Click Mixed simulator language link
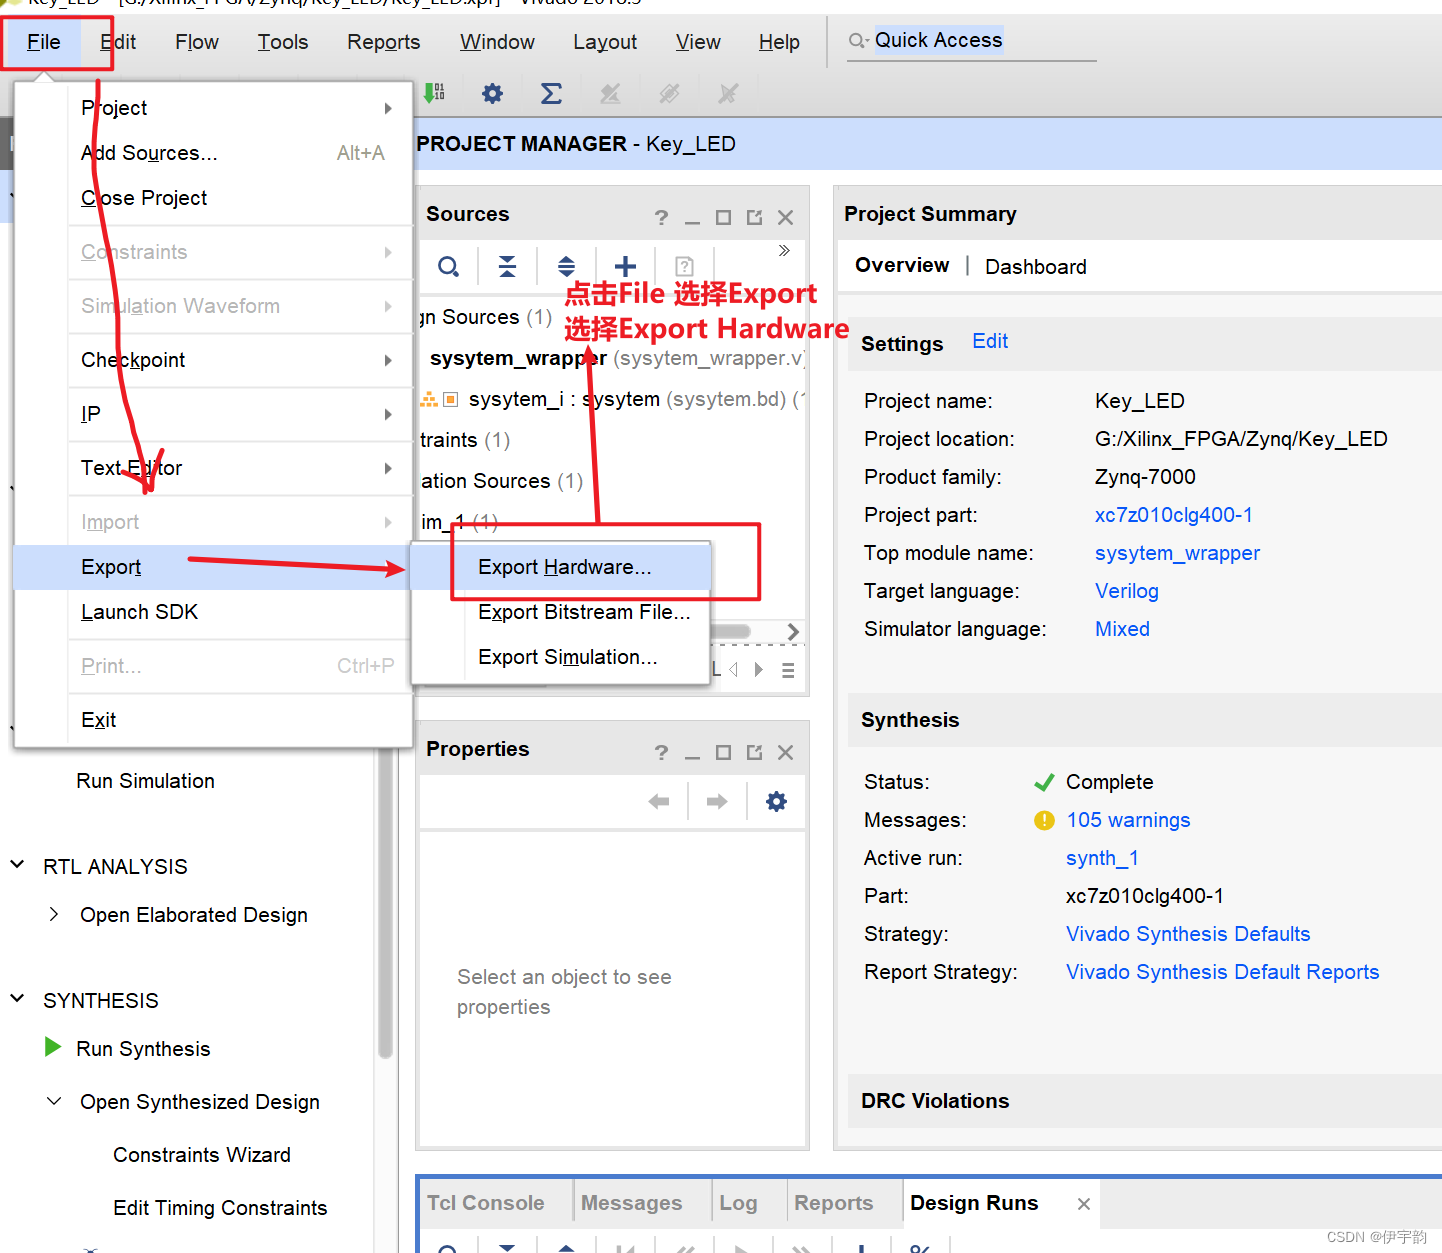 click(x=1122, y=629)
